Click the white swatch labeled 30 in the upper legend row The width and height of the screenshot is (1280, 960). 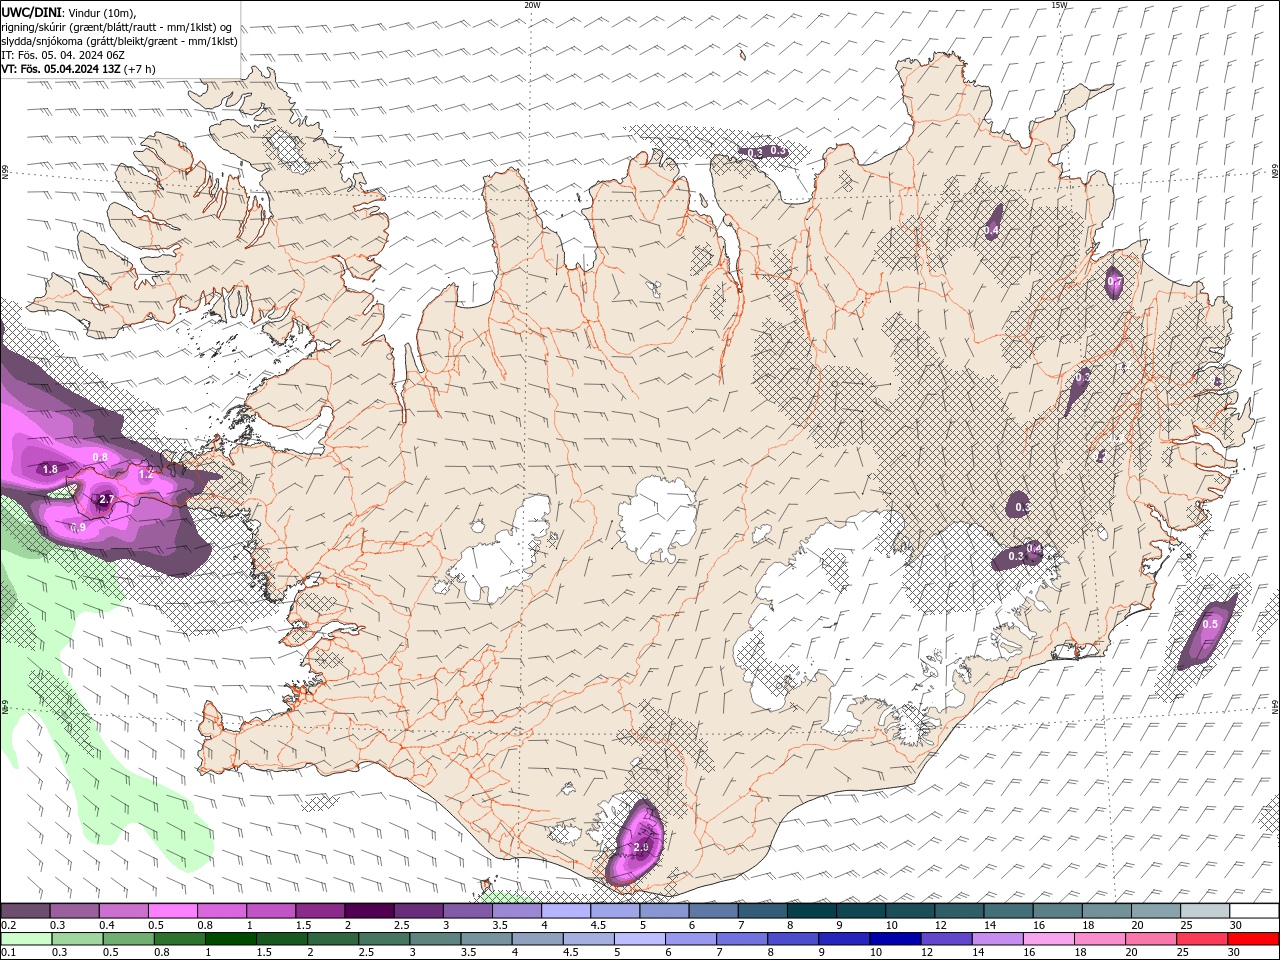click(x=1253, y=911)
